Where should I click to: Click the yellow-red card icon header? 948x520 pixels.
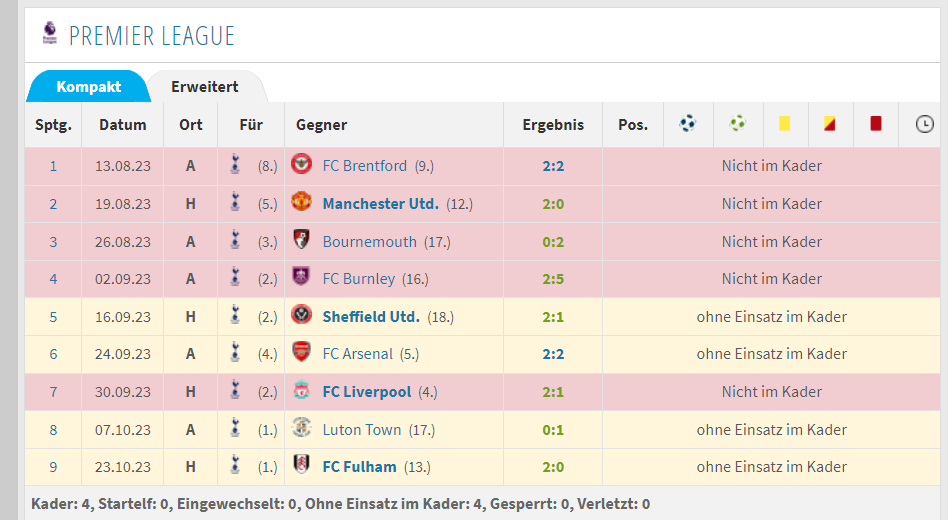(x=830, y=123)
